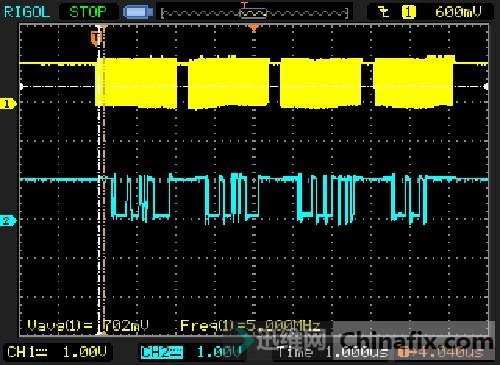This screenshot has height=365, width=500.
Task: Click the RIGOL logo
Action: pyautogui.click(x=27, y=12)
